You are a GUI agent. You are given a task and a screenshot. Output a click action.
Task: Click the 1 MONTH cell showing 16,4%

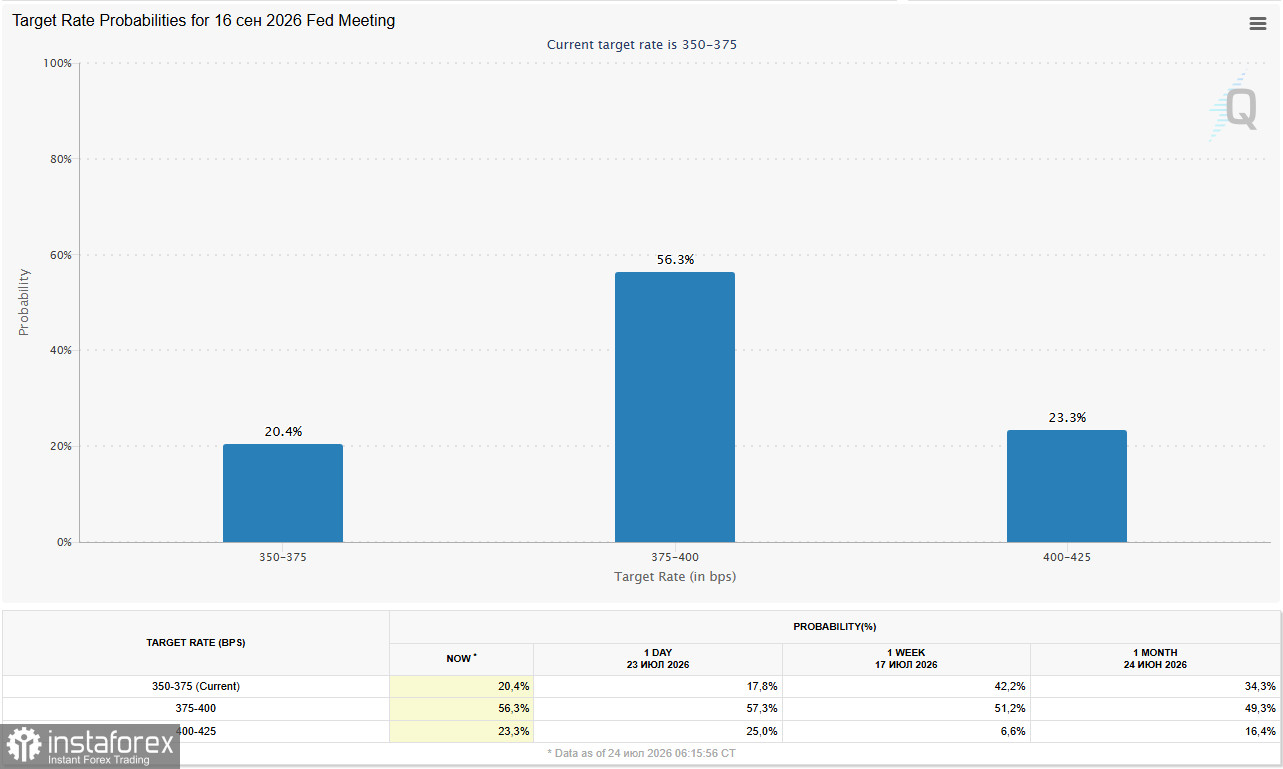pos(1155,731)
